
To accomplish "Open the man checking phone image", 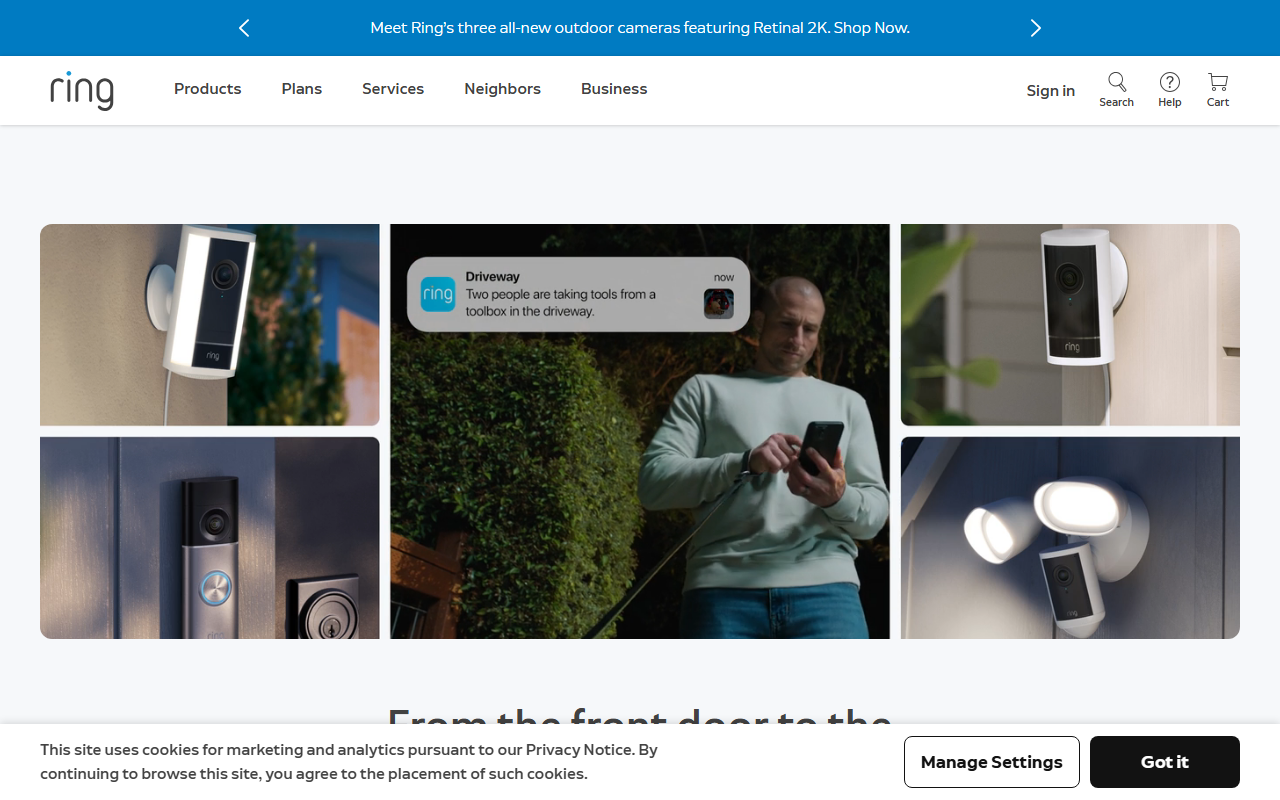I will tap(640, 431).
